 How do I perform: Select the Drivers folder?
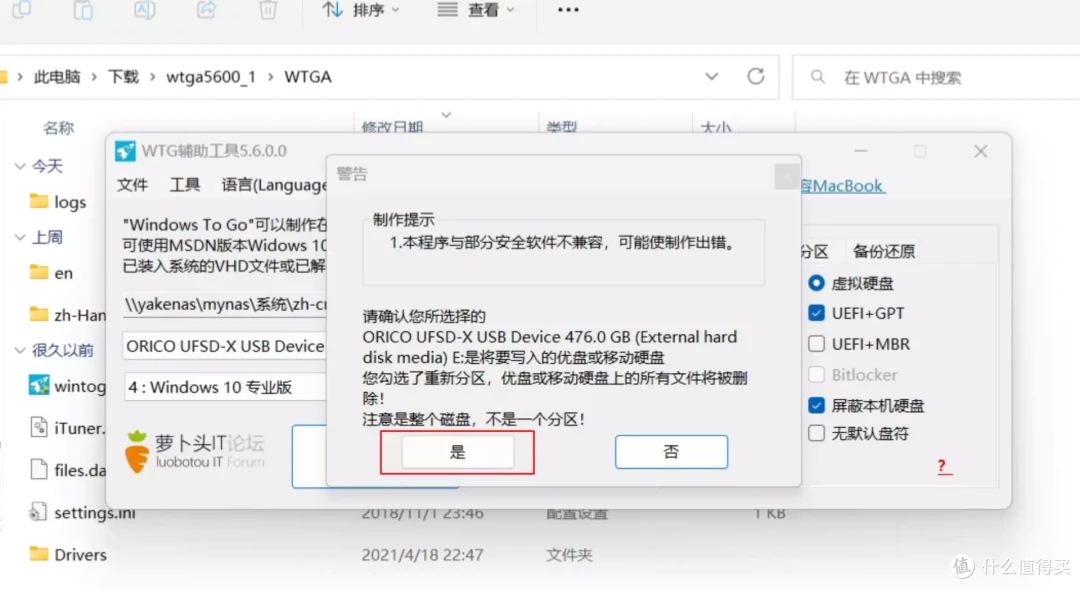(68, 555)
